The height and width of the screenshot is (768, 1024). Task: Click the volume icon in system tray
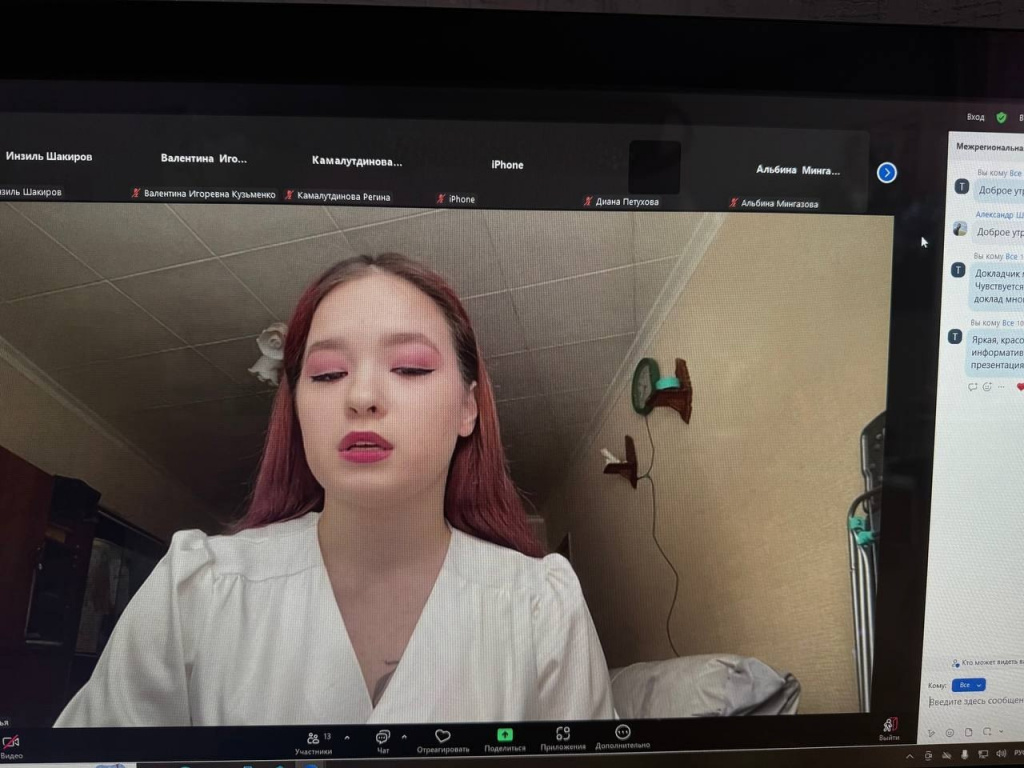pyautogui.click(x=1001, y=755)
